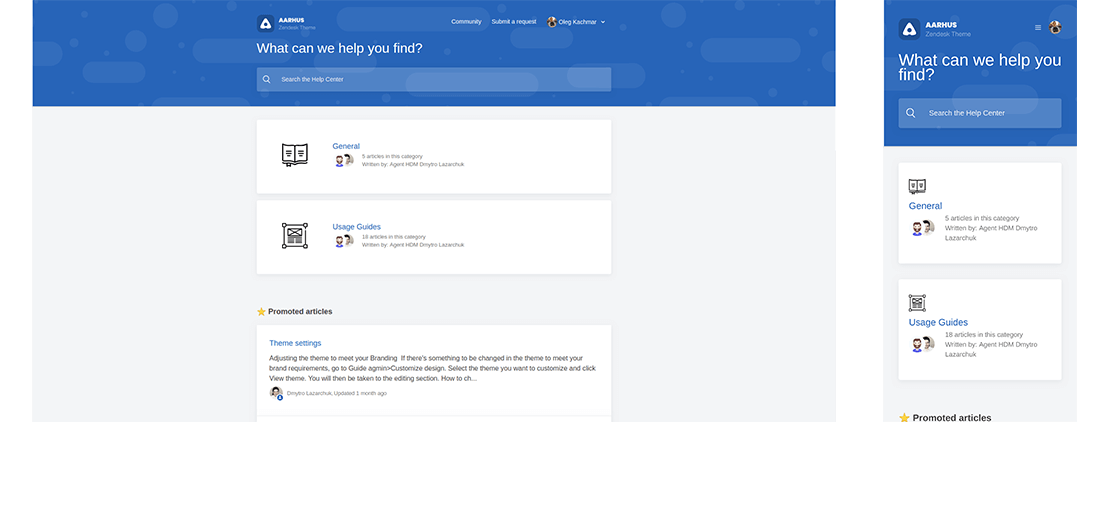Click the layout icon on the mobile Usage Guides card
Viewport: 1110px width, 508px height.
(917, 303)
